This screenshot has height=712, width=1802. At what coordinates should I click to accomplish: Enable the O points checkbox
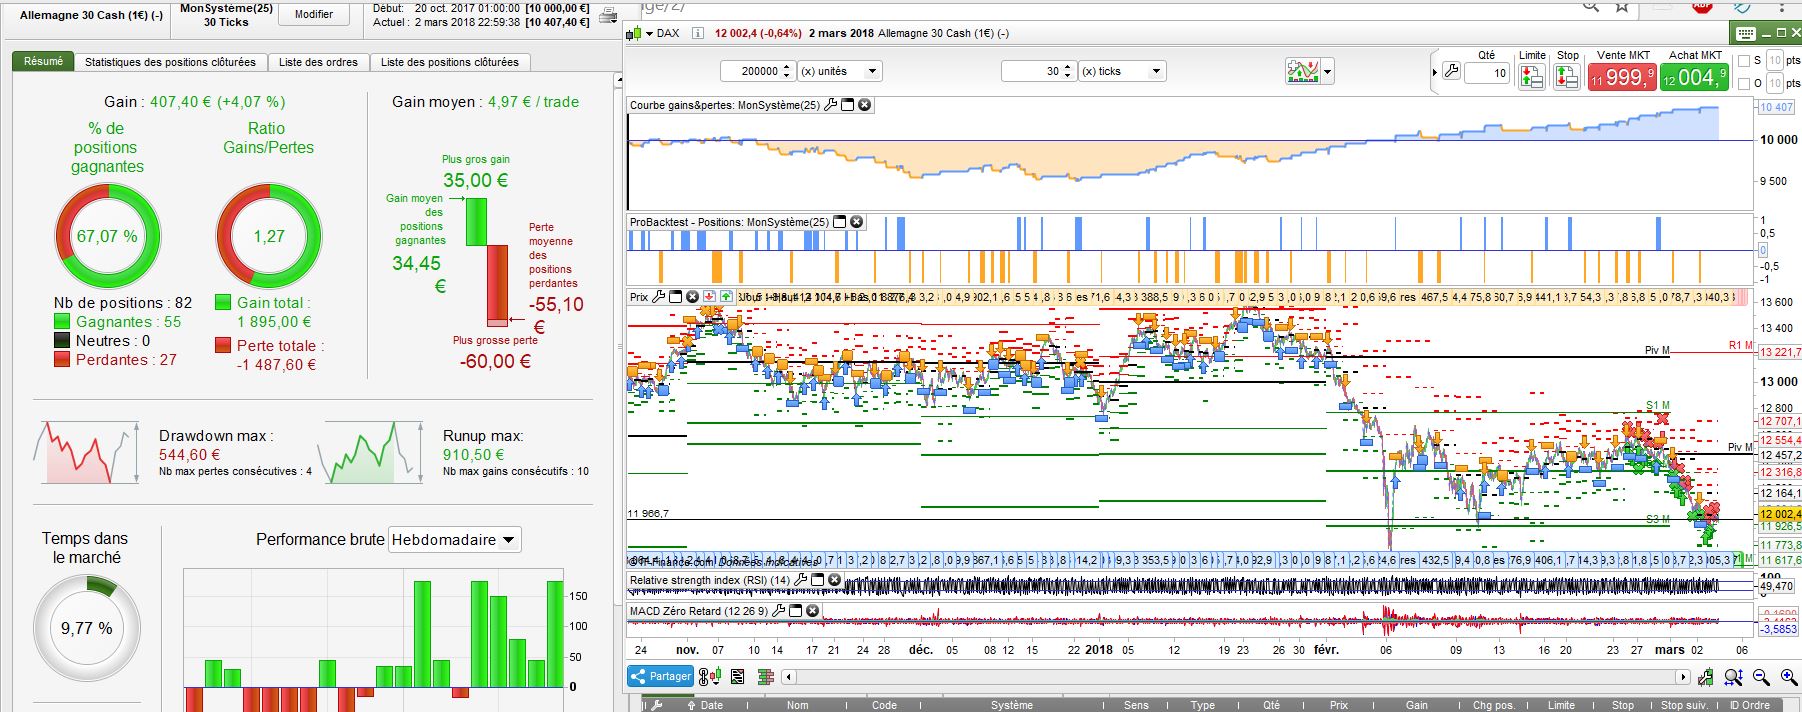pos(1744,84)
